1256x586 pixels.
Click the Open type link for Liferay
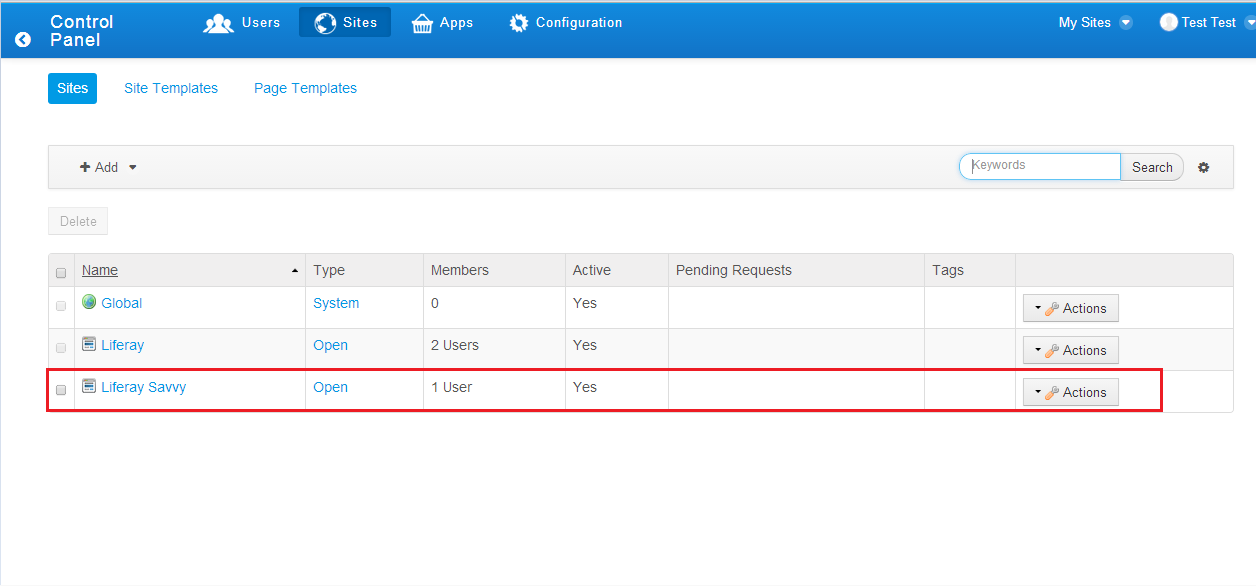[330, 345]
